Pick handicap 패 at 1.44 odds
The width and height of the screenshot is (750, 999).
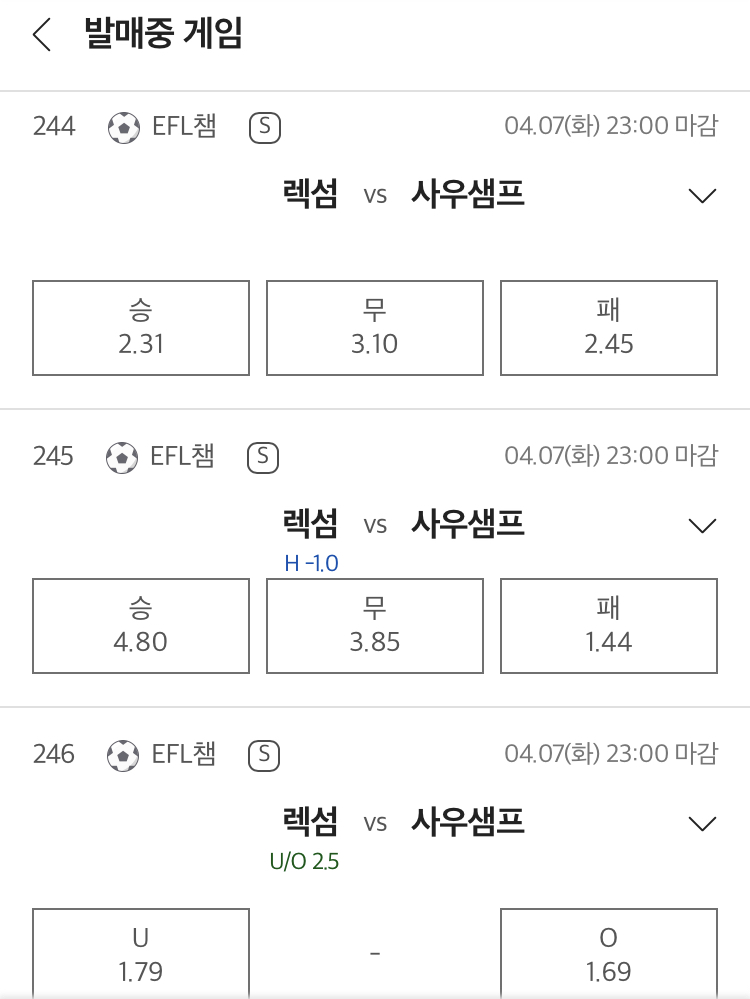(609, 626)
